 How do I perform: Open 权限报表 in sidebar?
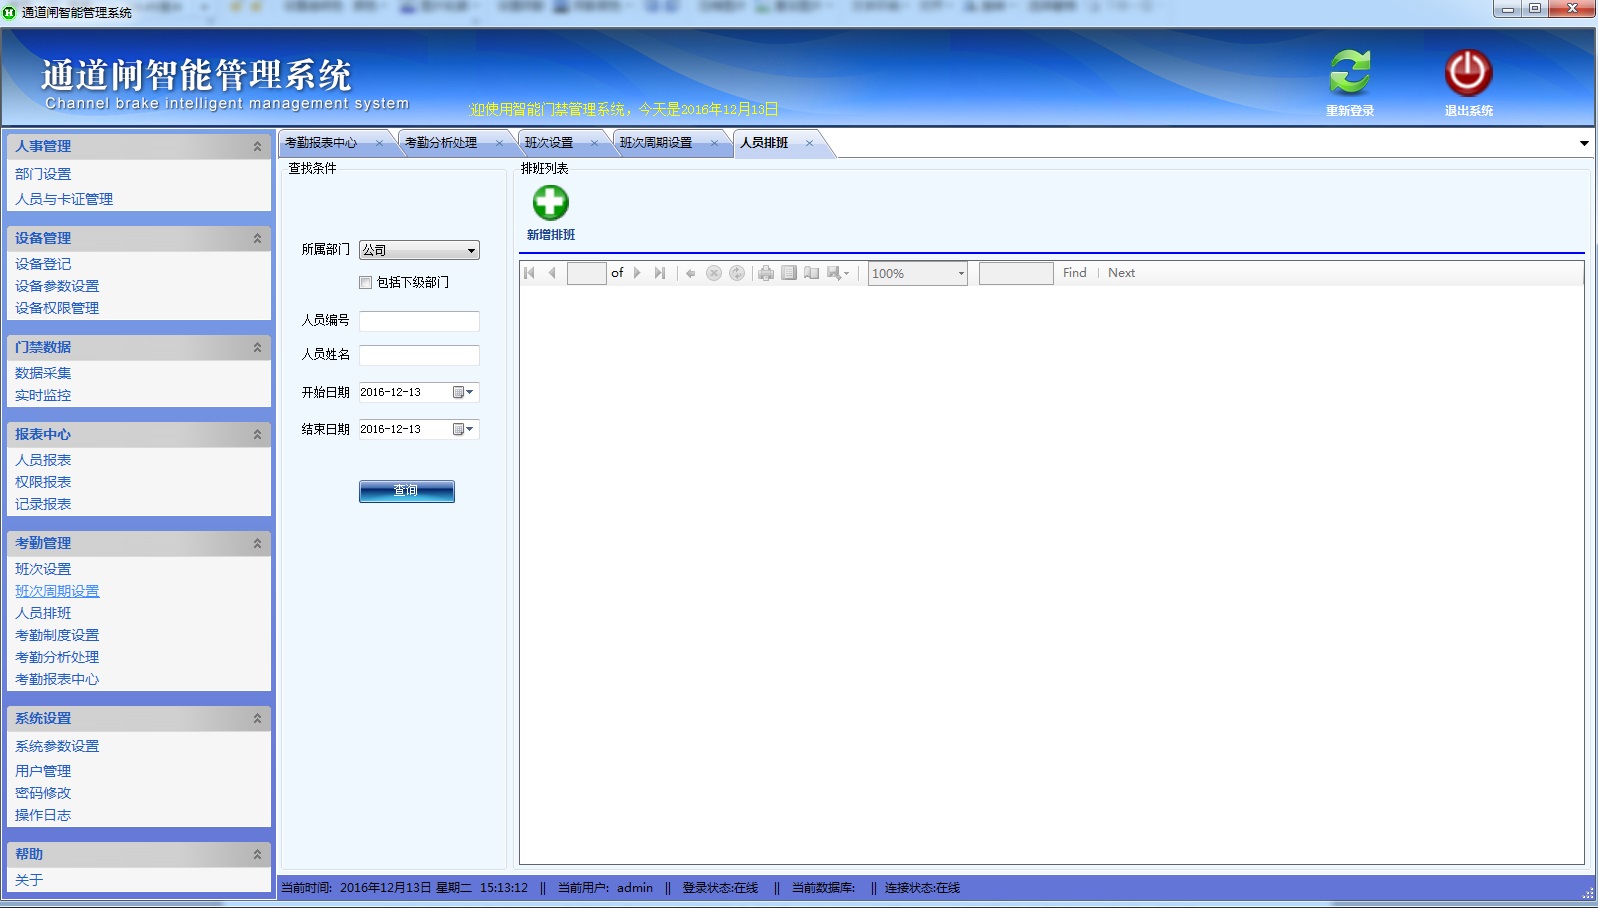point(43,482)
